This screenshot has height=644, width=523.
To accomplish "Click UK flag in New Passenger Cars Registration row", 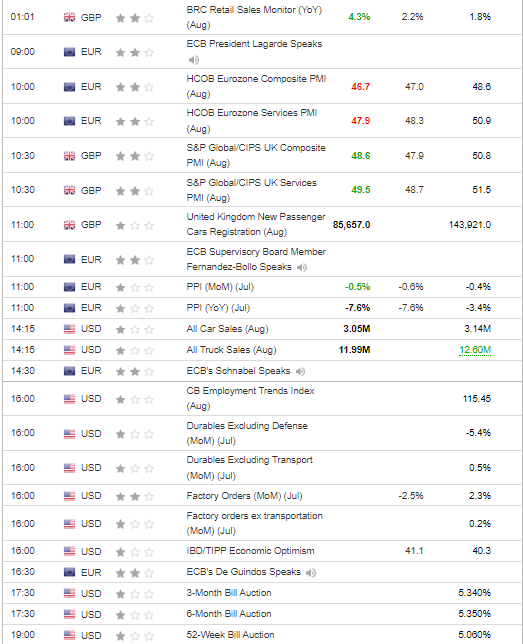I will click(69, 225).
